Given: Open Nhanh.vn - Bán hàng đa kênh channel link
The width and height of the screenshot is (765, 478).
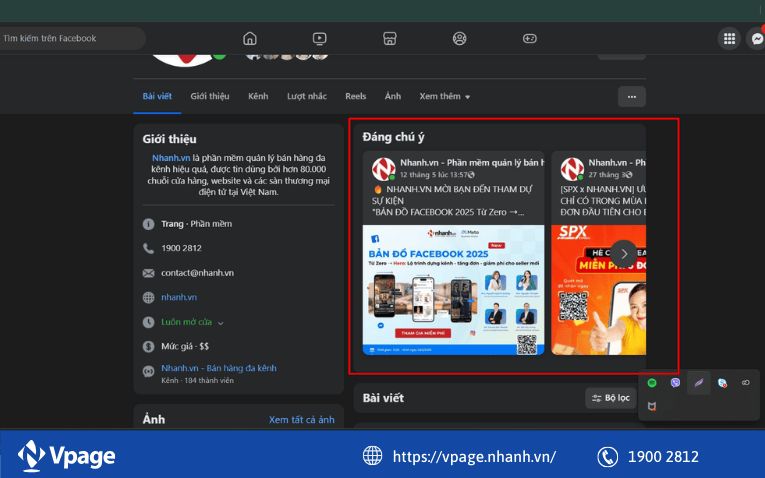Looking at the screenshot, I should point(219,368).
